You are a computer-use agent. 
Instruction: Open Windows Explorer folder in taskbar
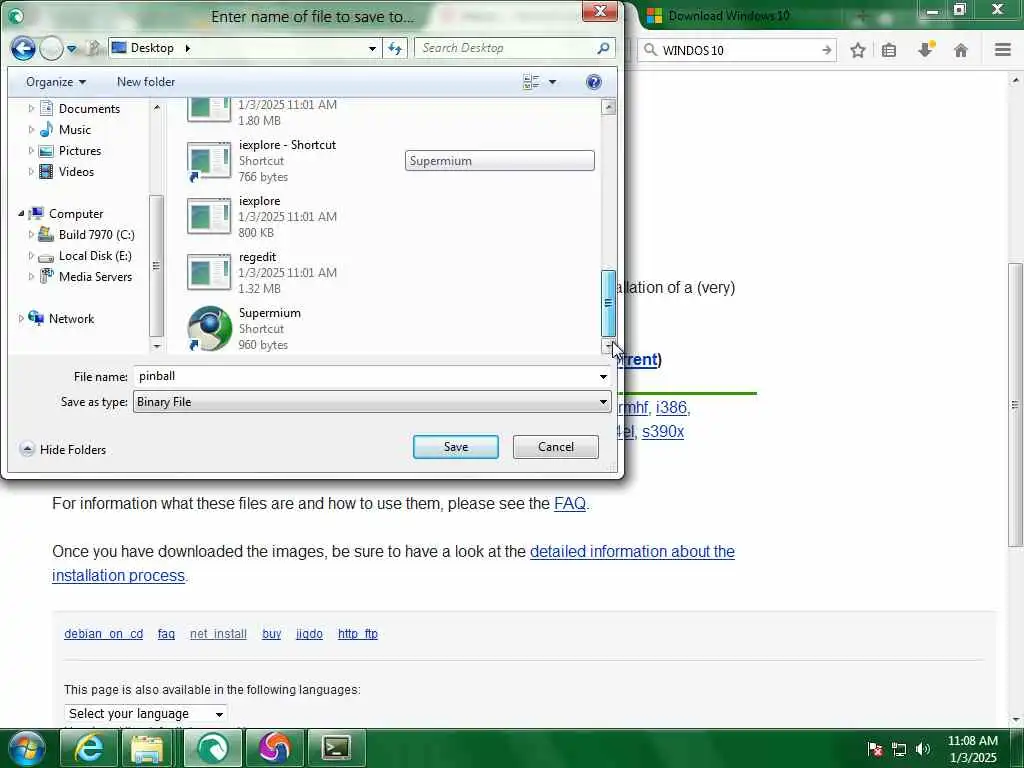coord(148,748)
